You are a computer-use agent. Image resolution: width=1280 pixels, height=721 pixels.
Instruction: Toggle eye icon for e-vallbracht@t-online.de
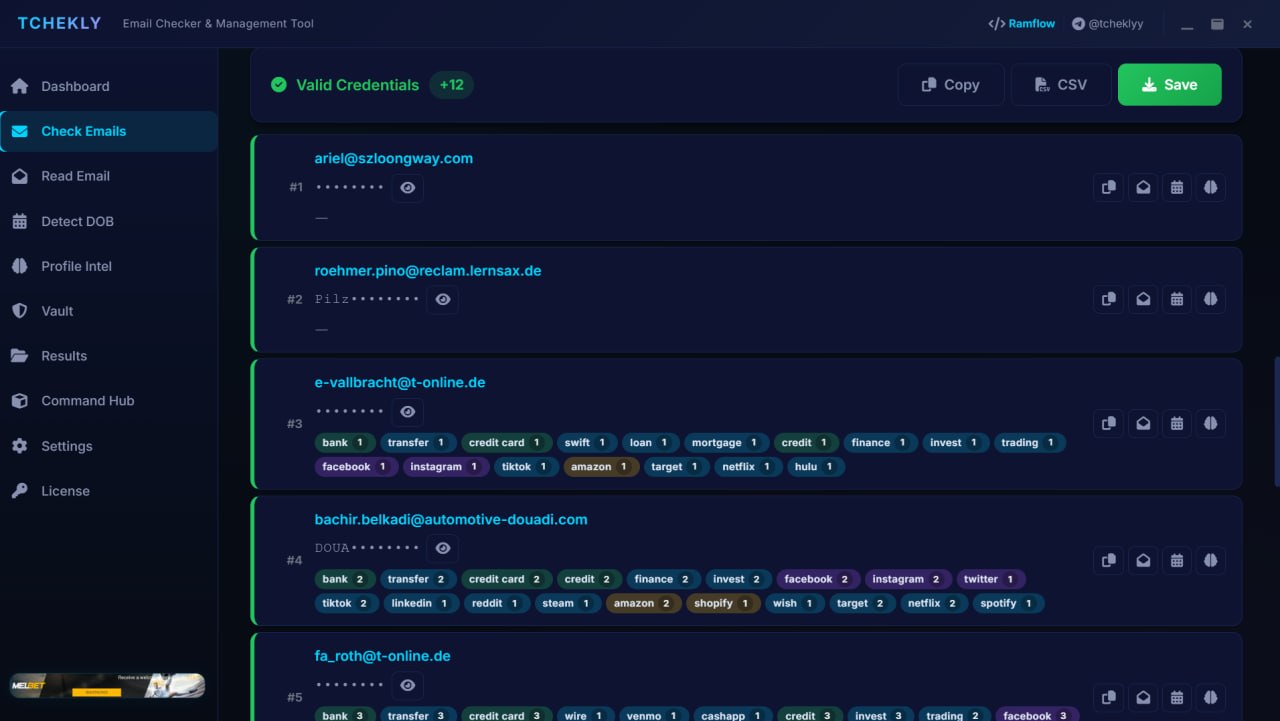(407, 411)
